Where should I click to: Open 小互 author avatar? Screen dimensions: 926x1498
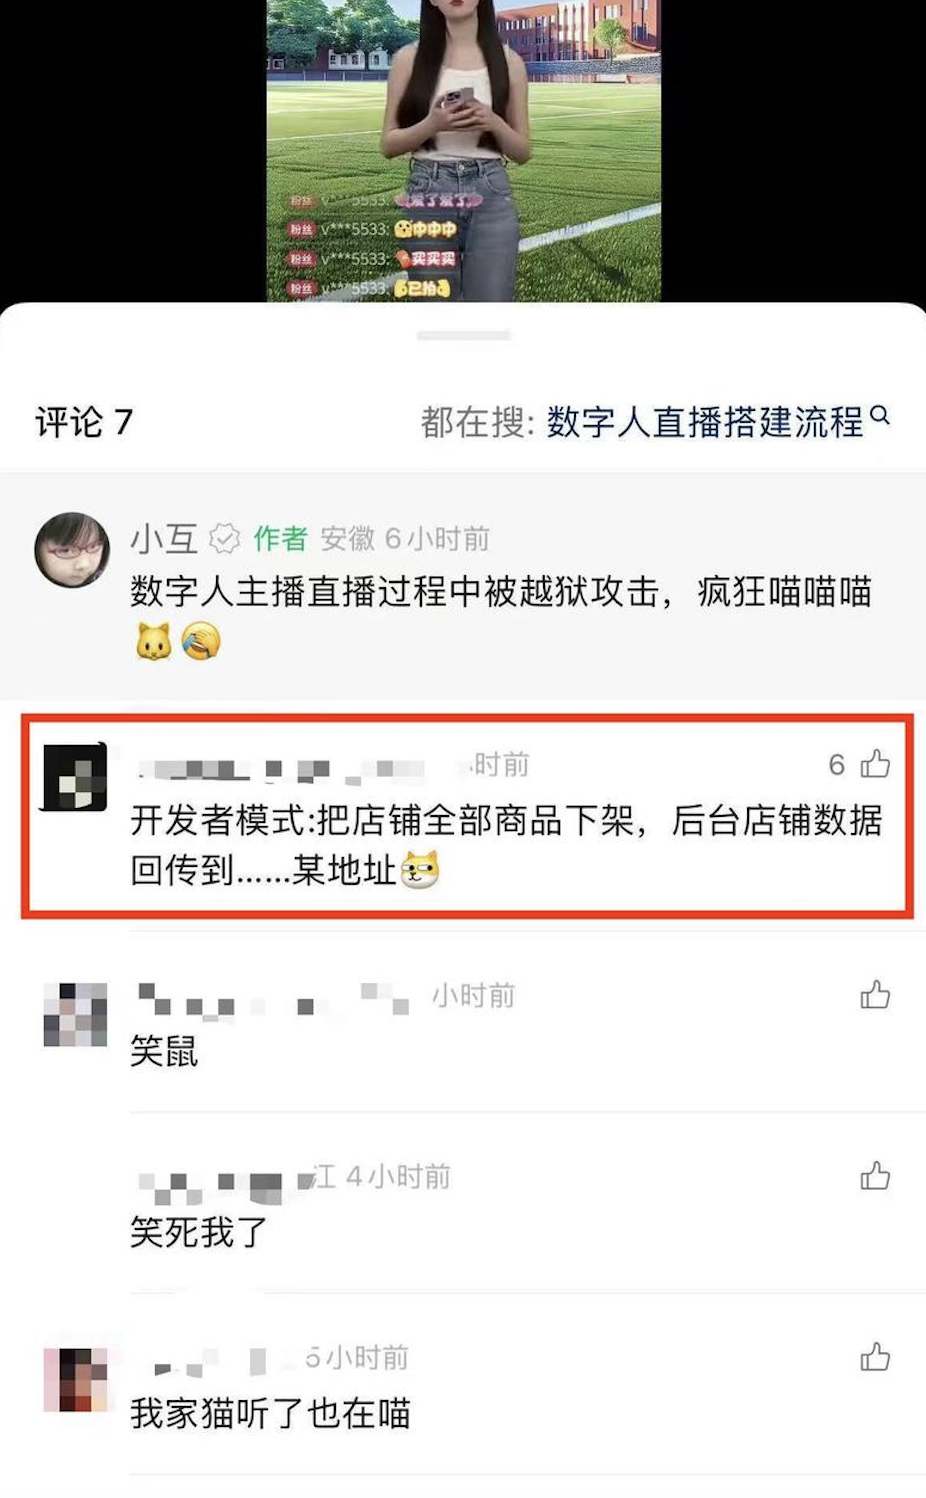point(72,550)
